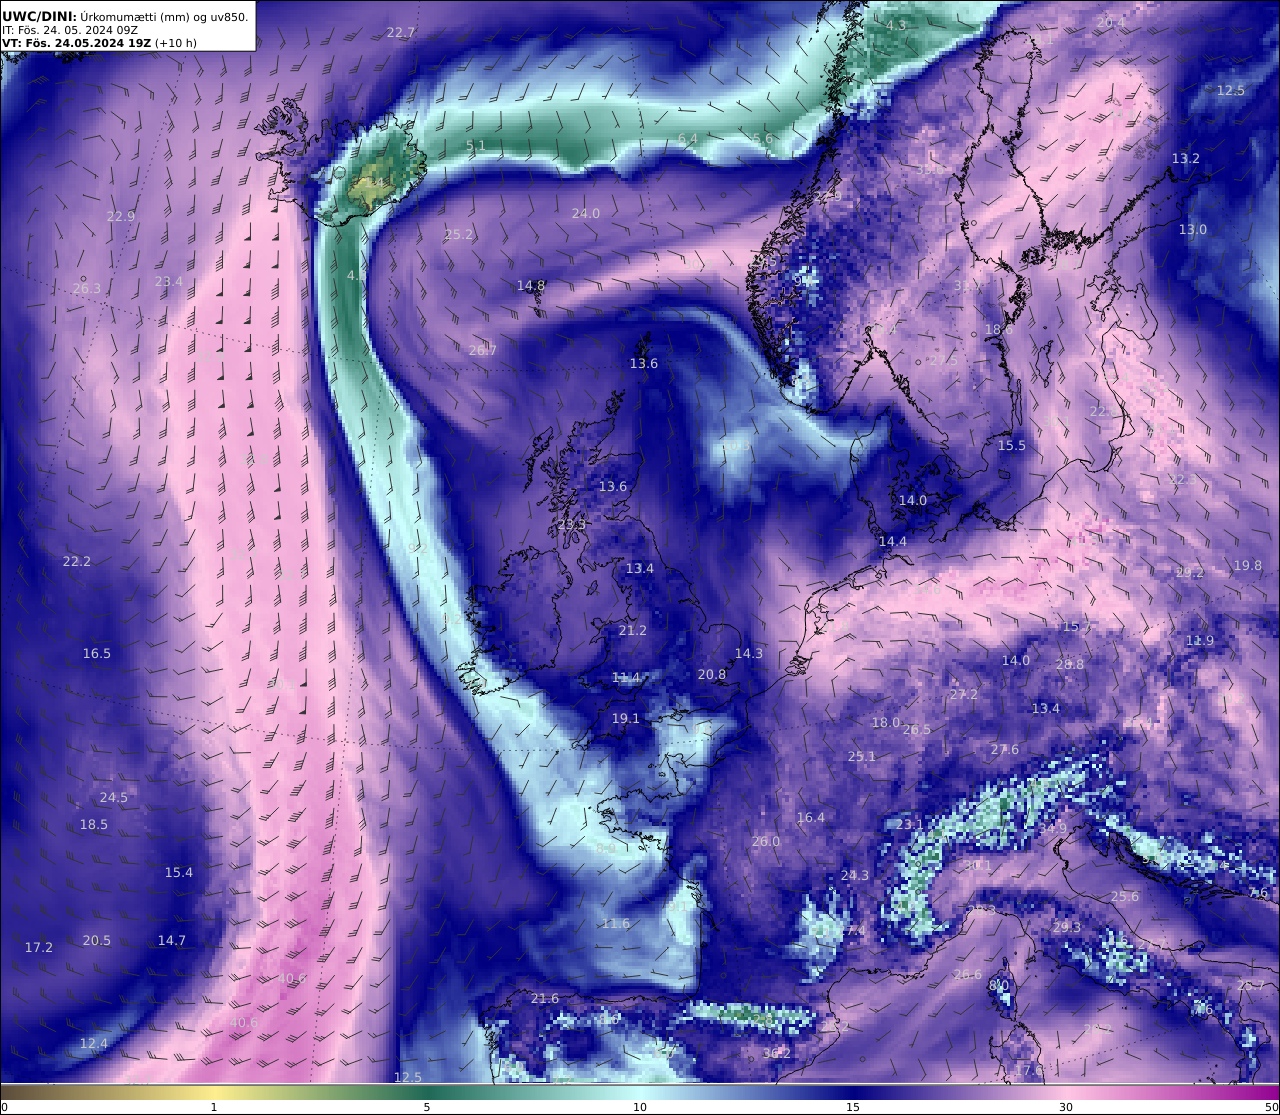1280x1115 pixels.
Task: Click the value 26.5 label
Action: (x=917, y=729)
